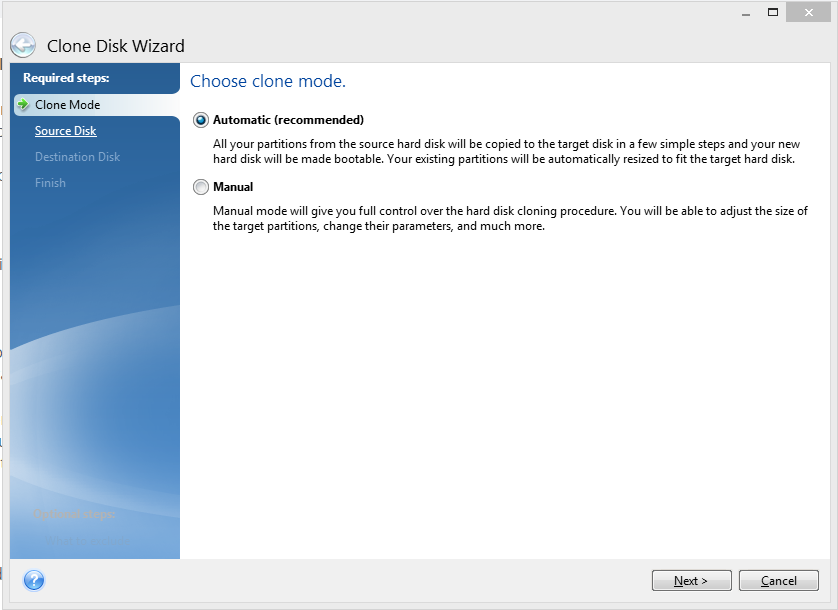Click the maximize window icon
Viewport: 838px width, 610px height.
(x=773, y=12)
